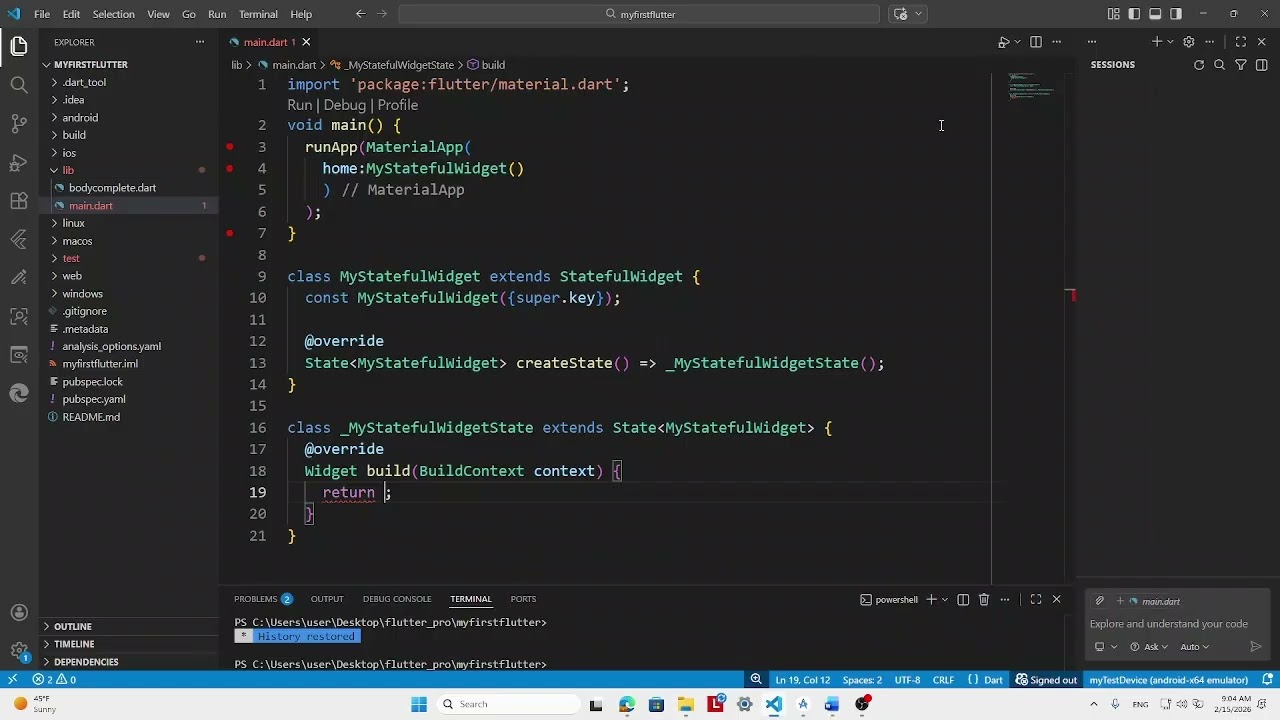
Task: Split the terminal
Action: tap(963, 599)
